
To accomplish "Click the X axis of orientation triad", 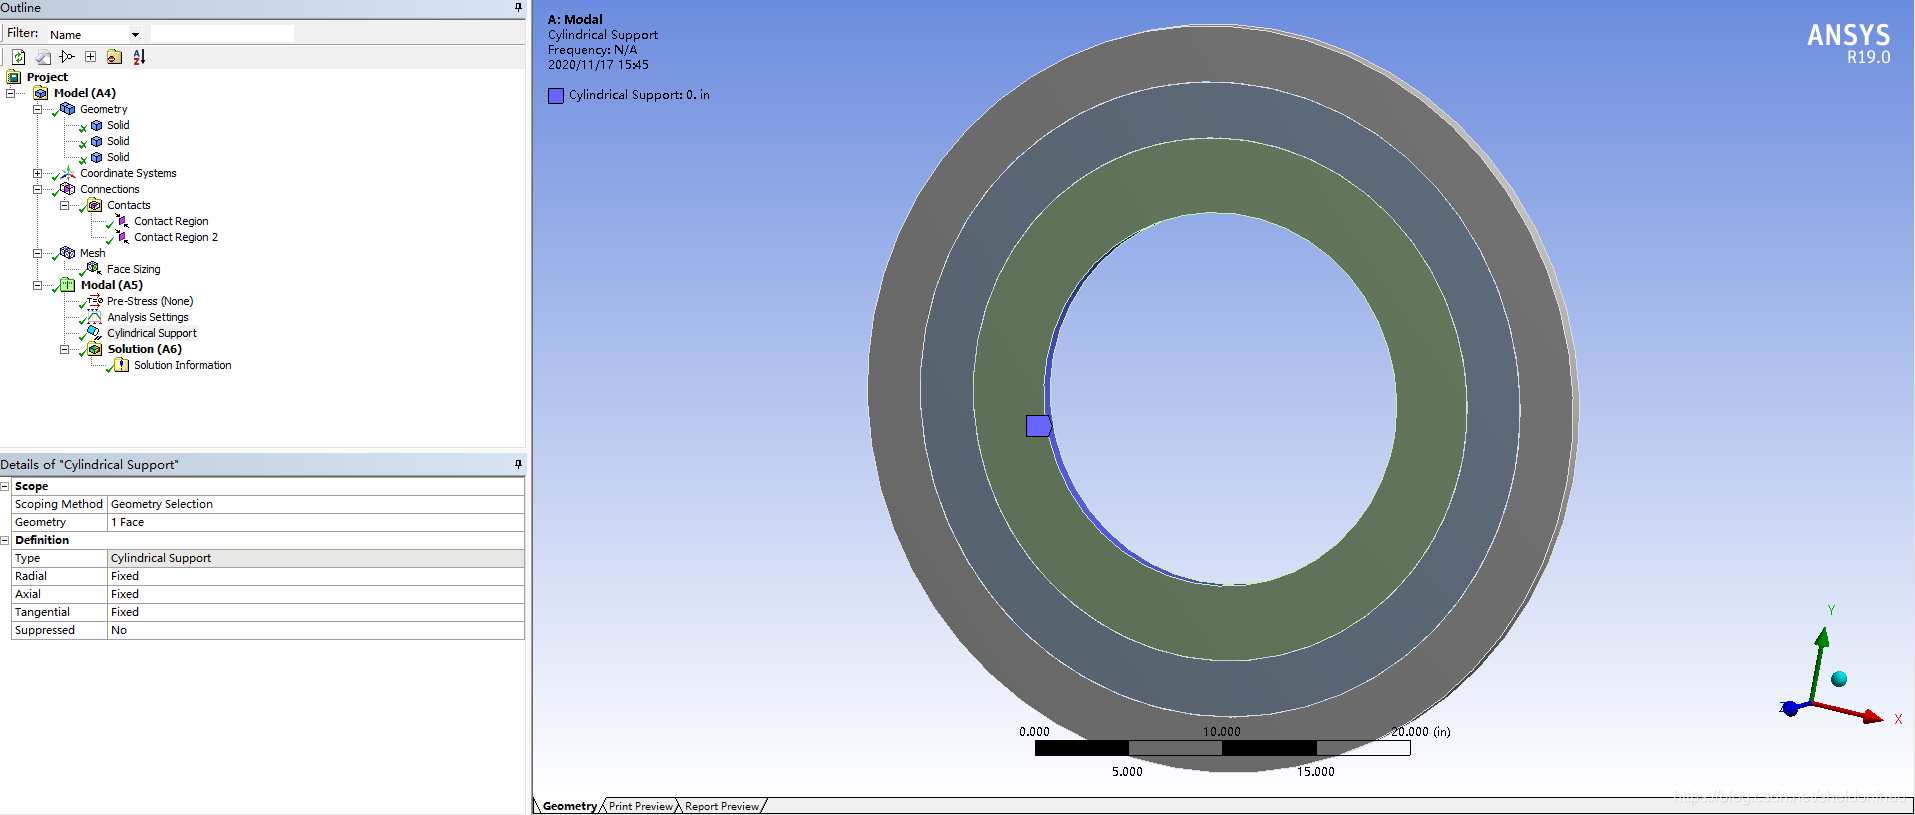I will click(x=1848, y=711).
